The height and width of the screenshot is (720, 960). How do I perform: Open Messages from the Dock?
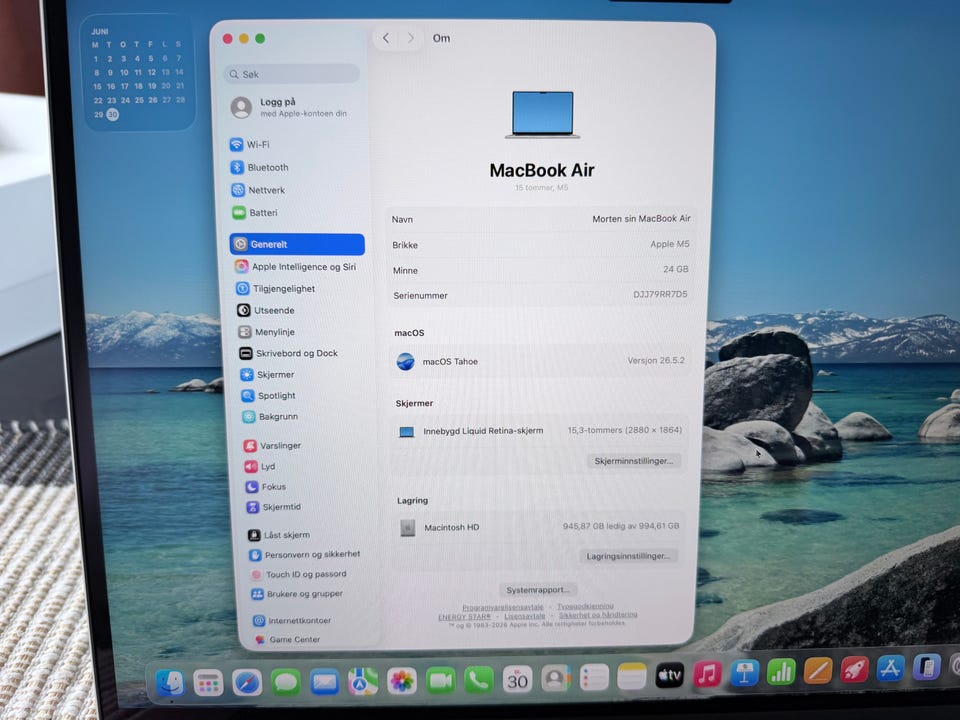pyautogui.click(x=285, y=682)
